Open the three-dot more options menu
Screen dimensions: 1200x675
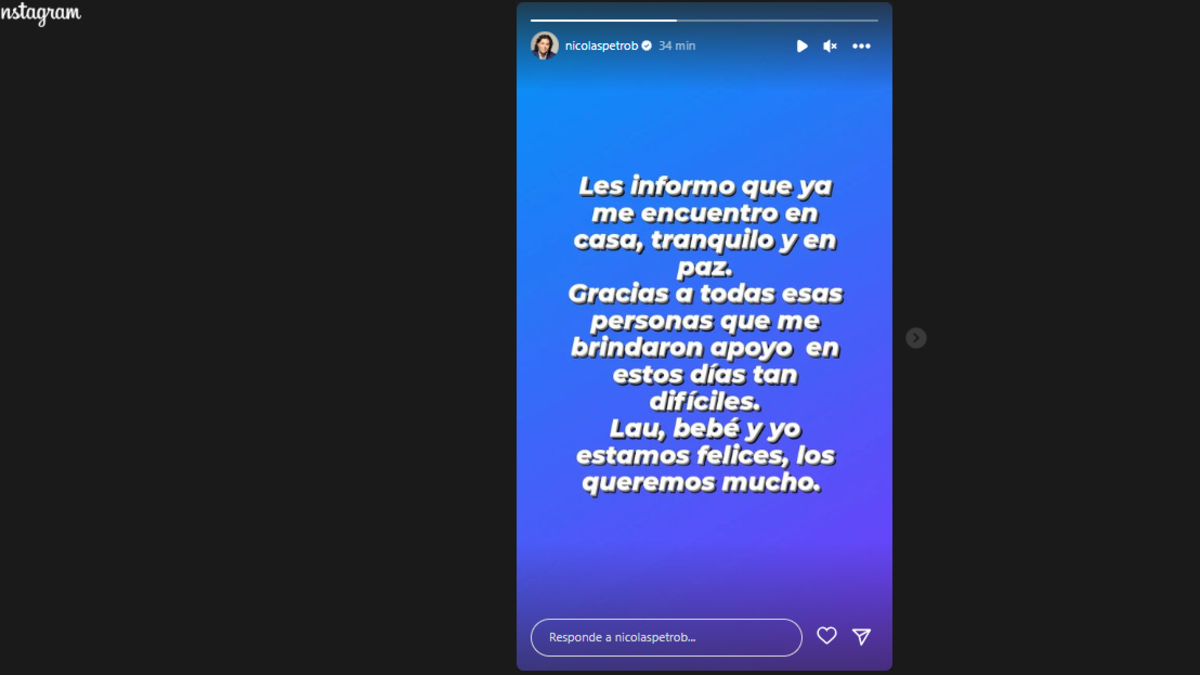pyautogui.click(x=861, y=46)
